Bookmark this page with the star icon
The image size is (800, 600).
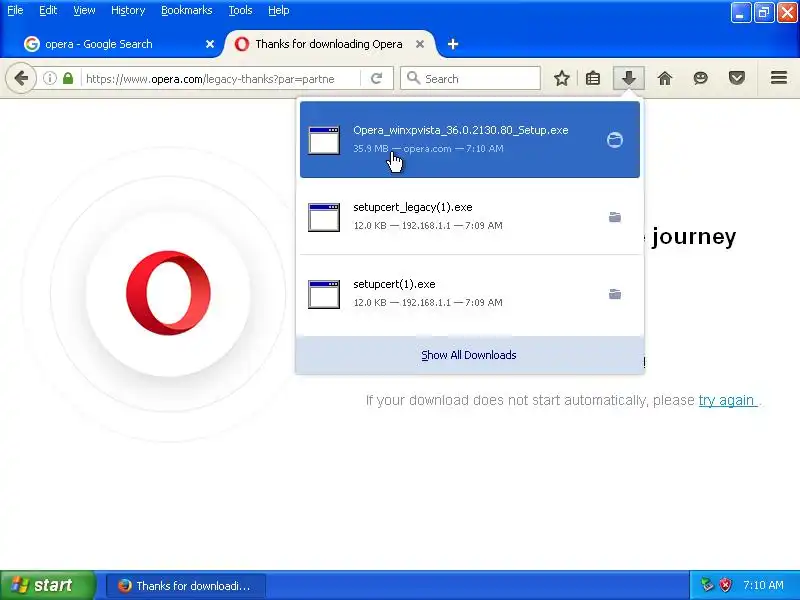click(562, 78)
